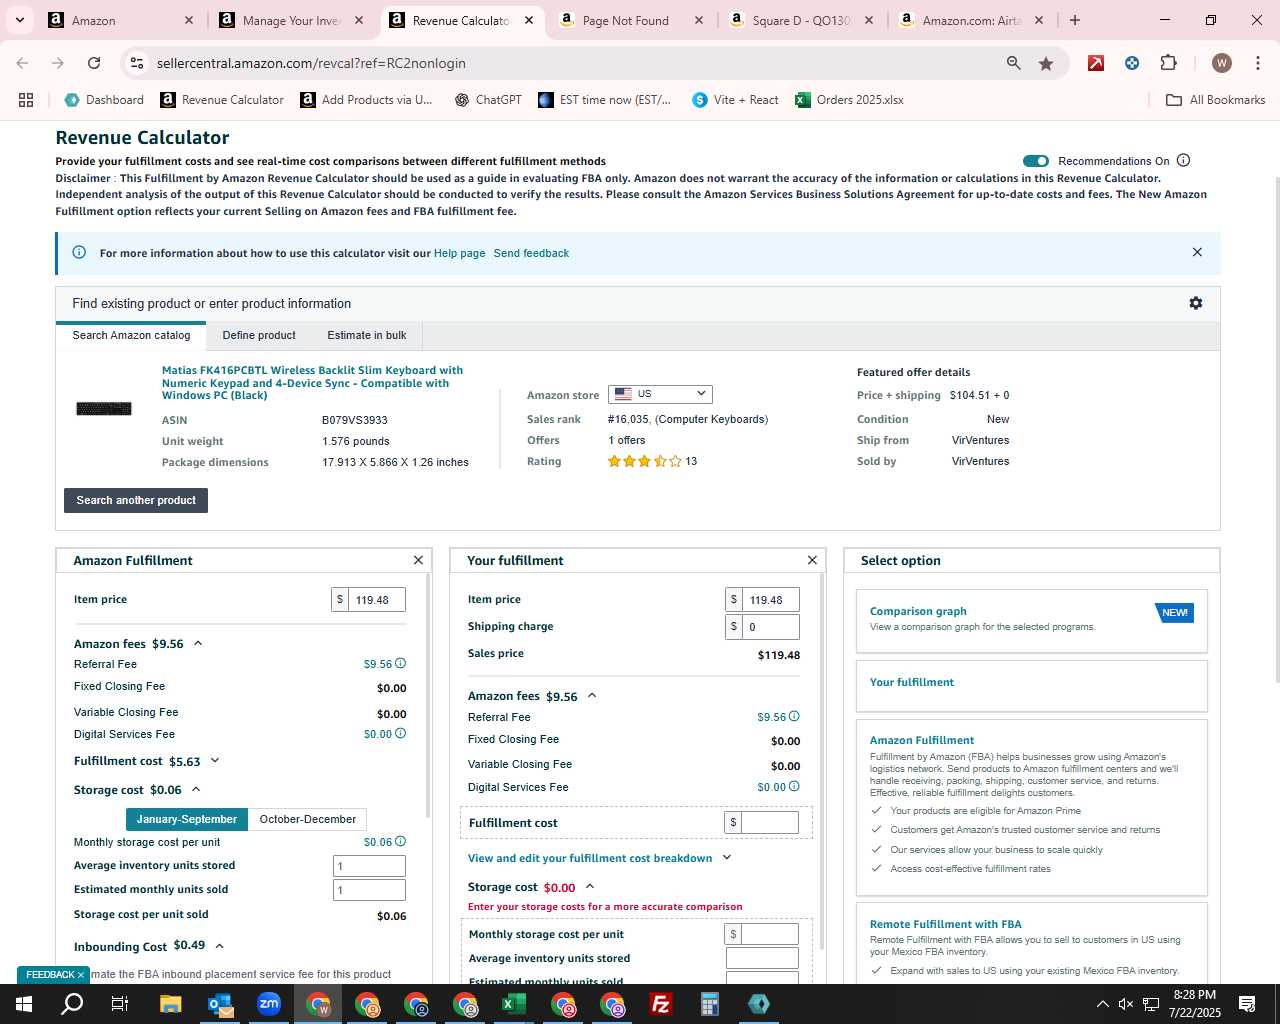
Task: Open Windows Start menu
Action: pos(24,1004)
